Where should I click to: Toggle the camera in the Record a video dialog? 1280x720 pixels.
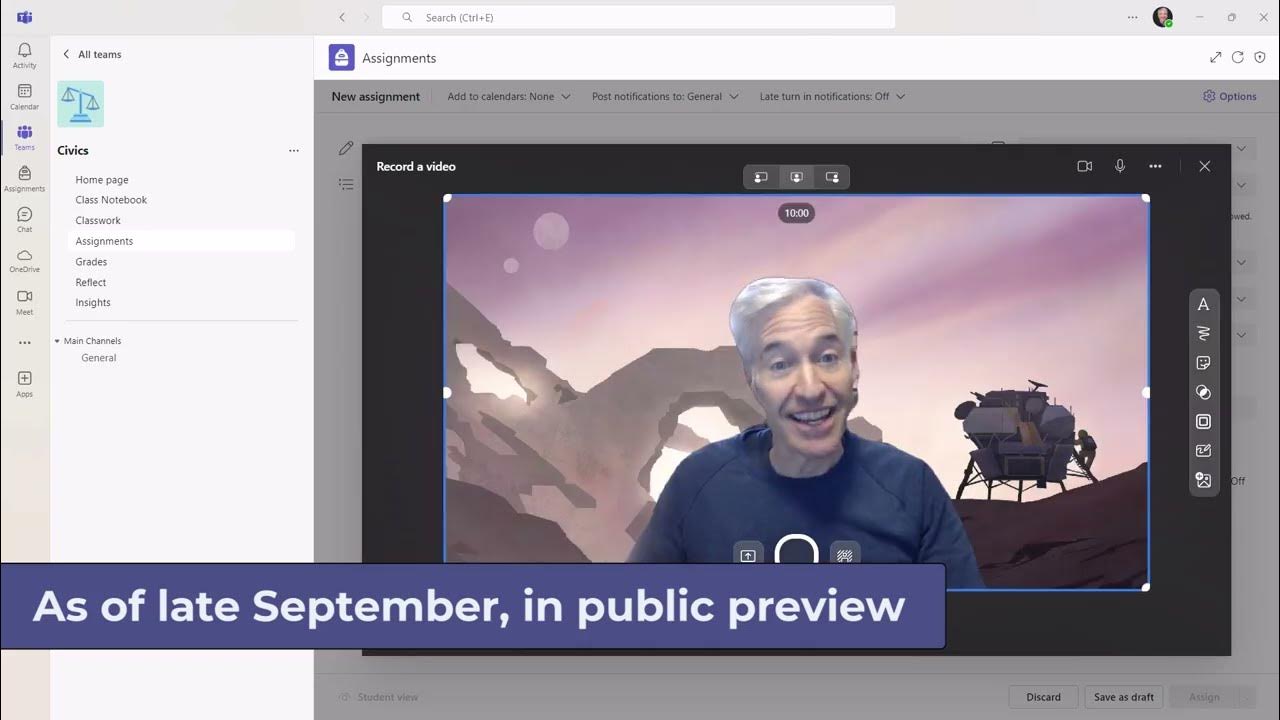(1084, 166)
